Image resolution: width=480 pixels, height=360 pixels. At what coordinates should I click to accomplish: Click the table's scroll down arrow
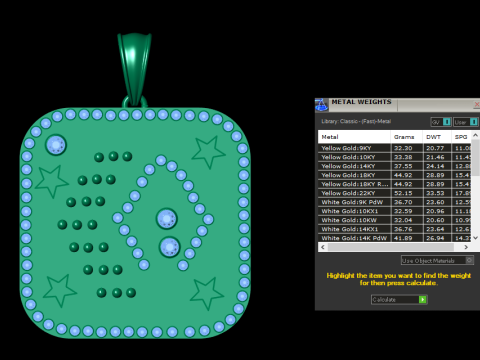(476, 238)
